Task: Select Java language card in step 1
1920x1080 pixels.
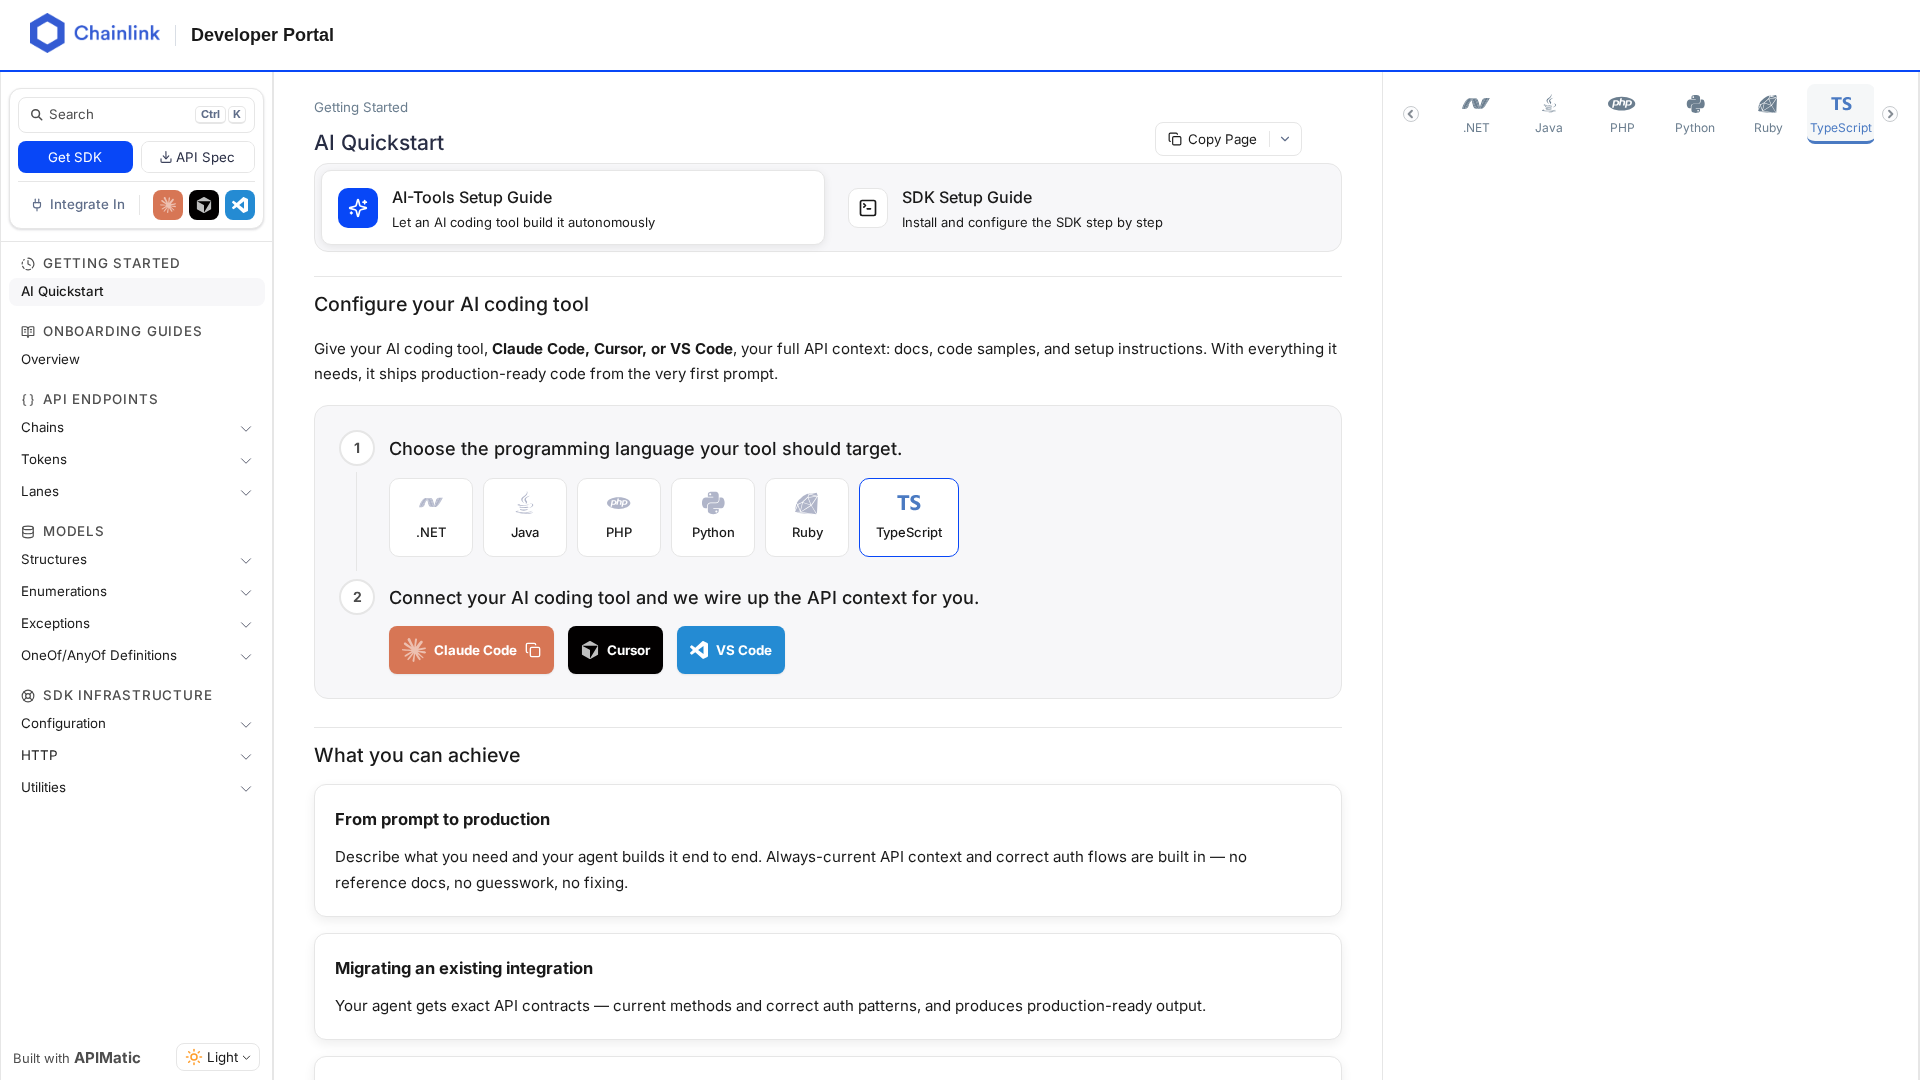Action: coord(525,517)
